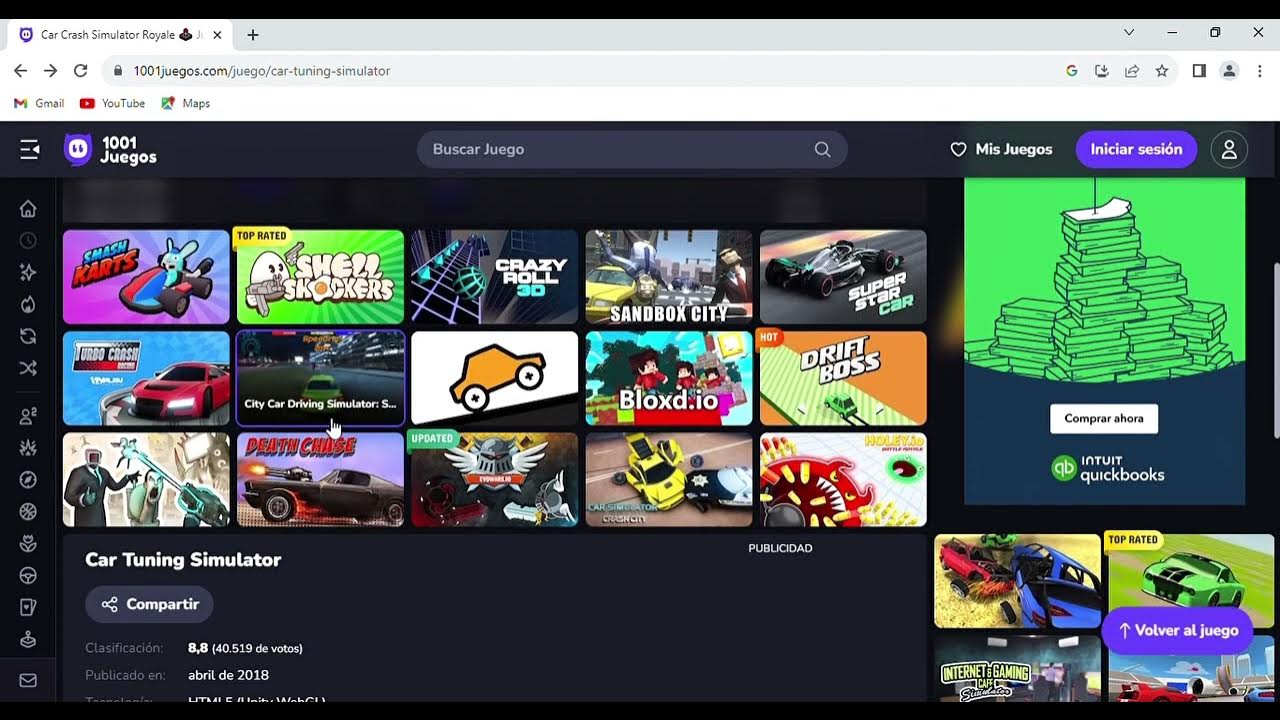Open joystick arcade icon in sidebar
Screen dimensions: 1280x720
click(28, 639)
